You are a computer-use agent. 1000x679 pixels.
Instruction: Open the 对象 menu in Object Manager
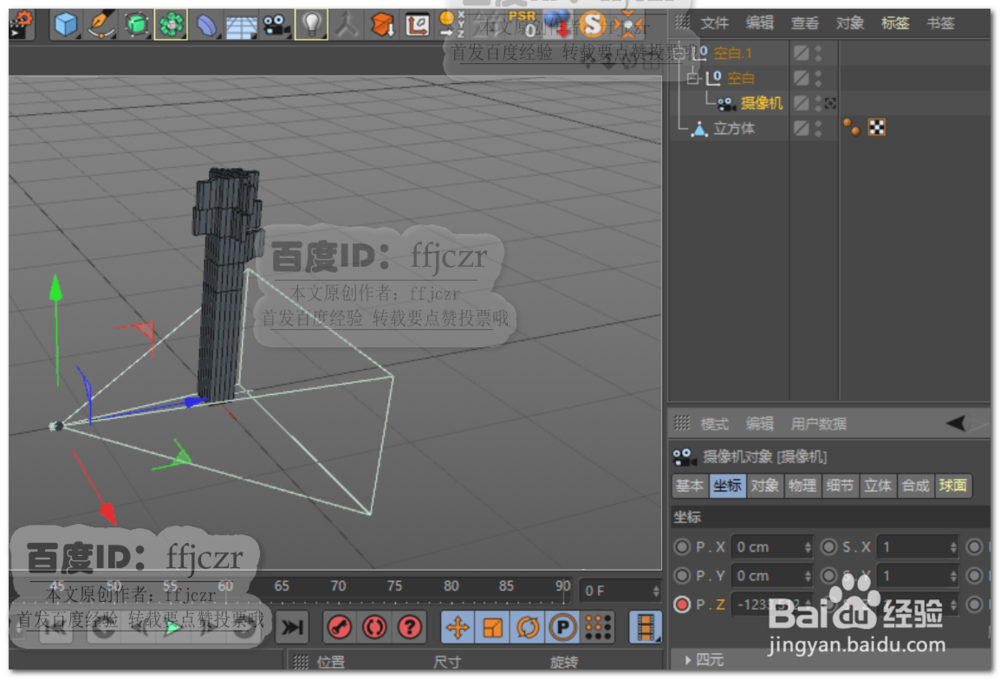850,24
